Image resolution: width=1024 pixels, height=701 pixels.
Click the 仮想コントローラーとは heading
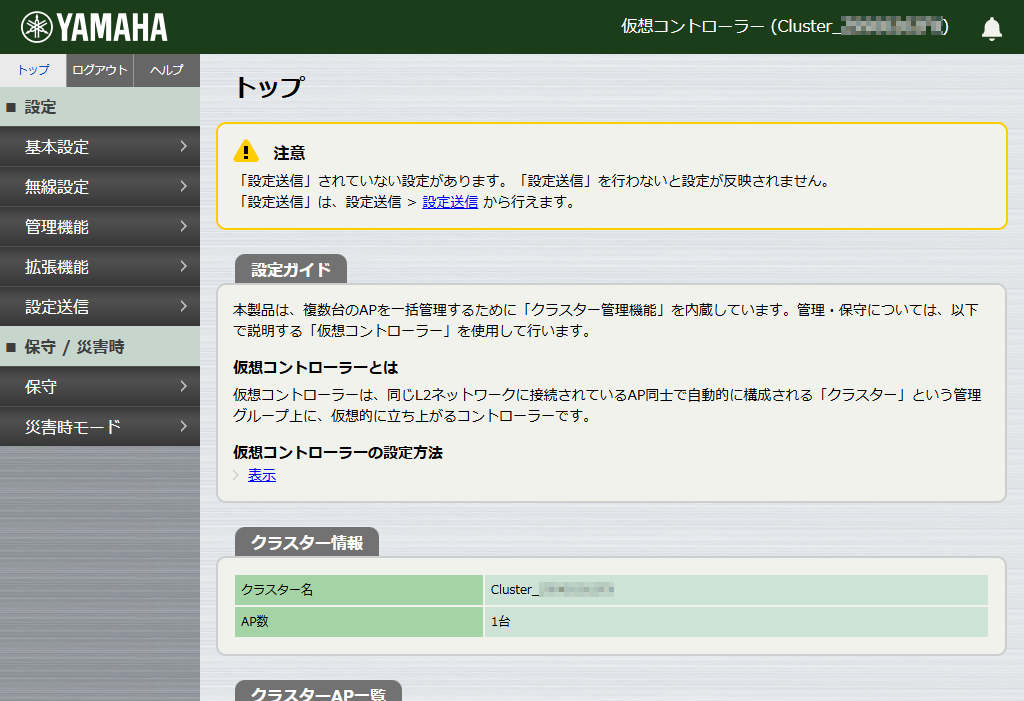(315, 368)
